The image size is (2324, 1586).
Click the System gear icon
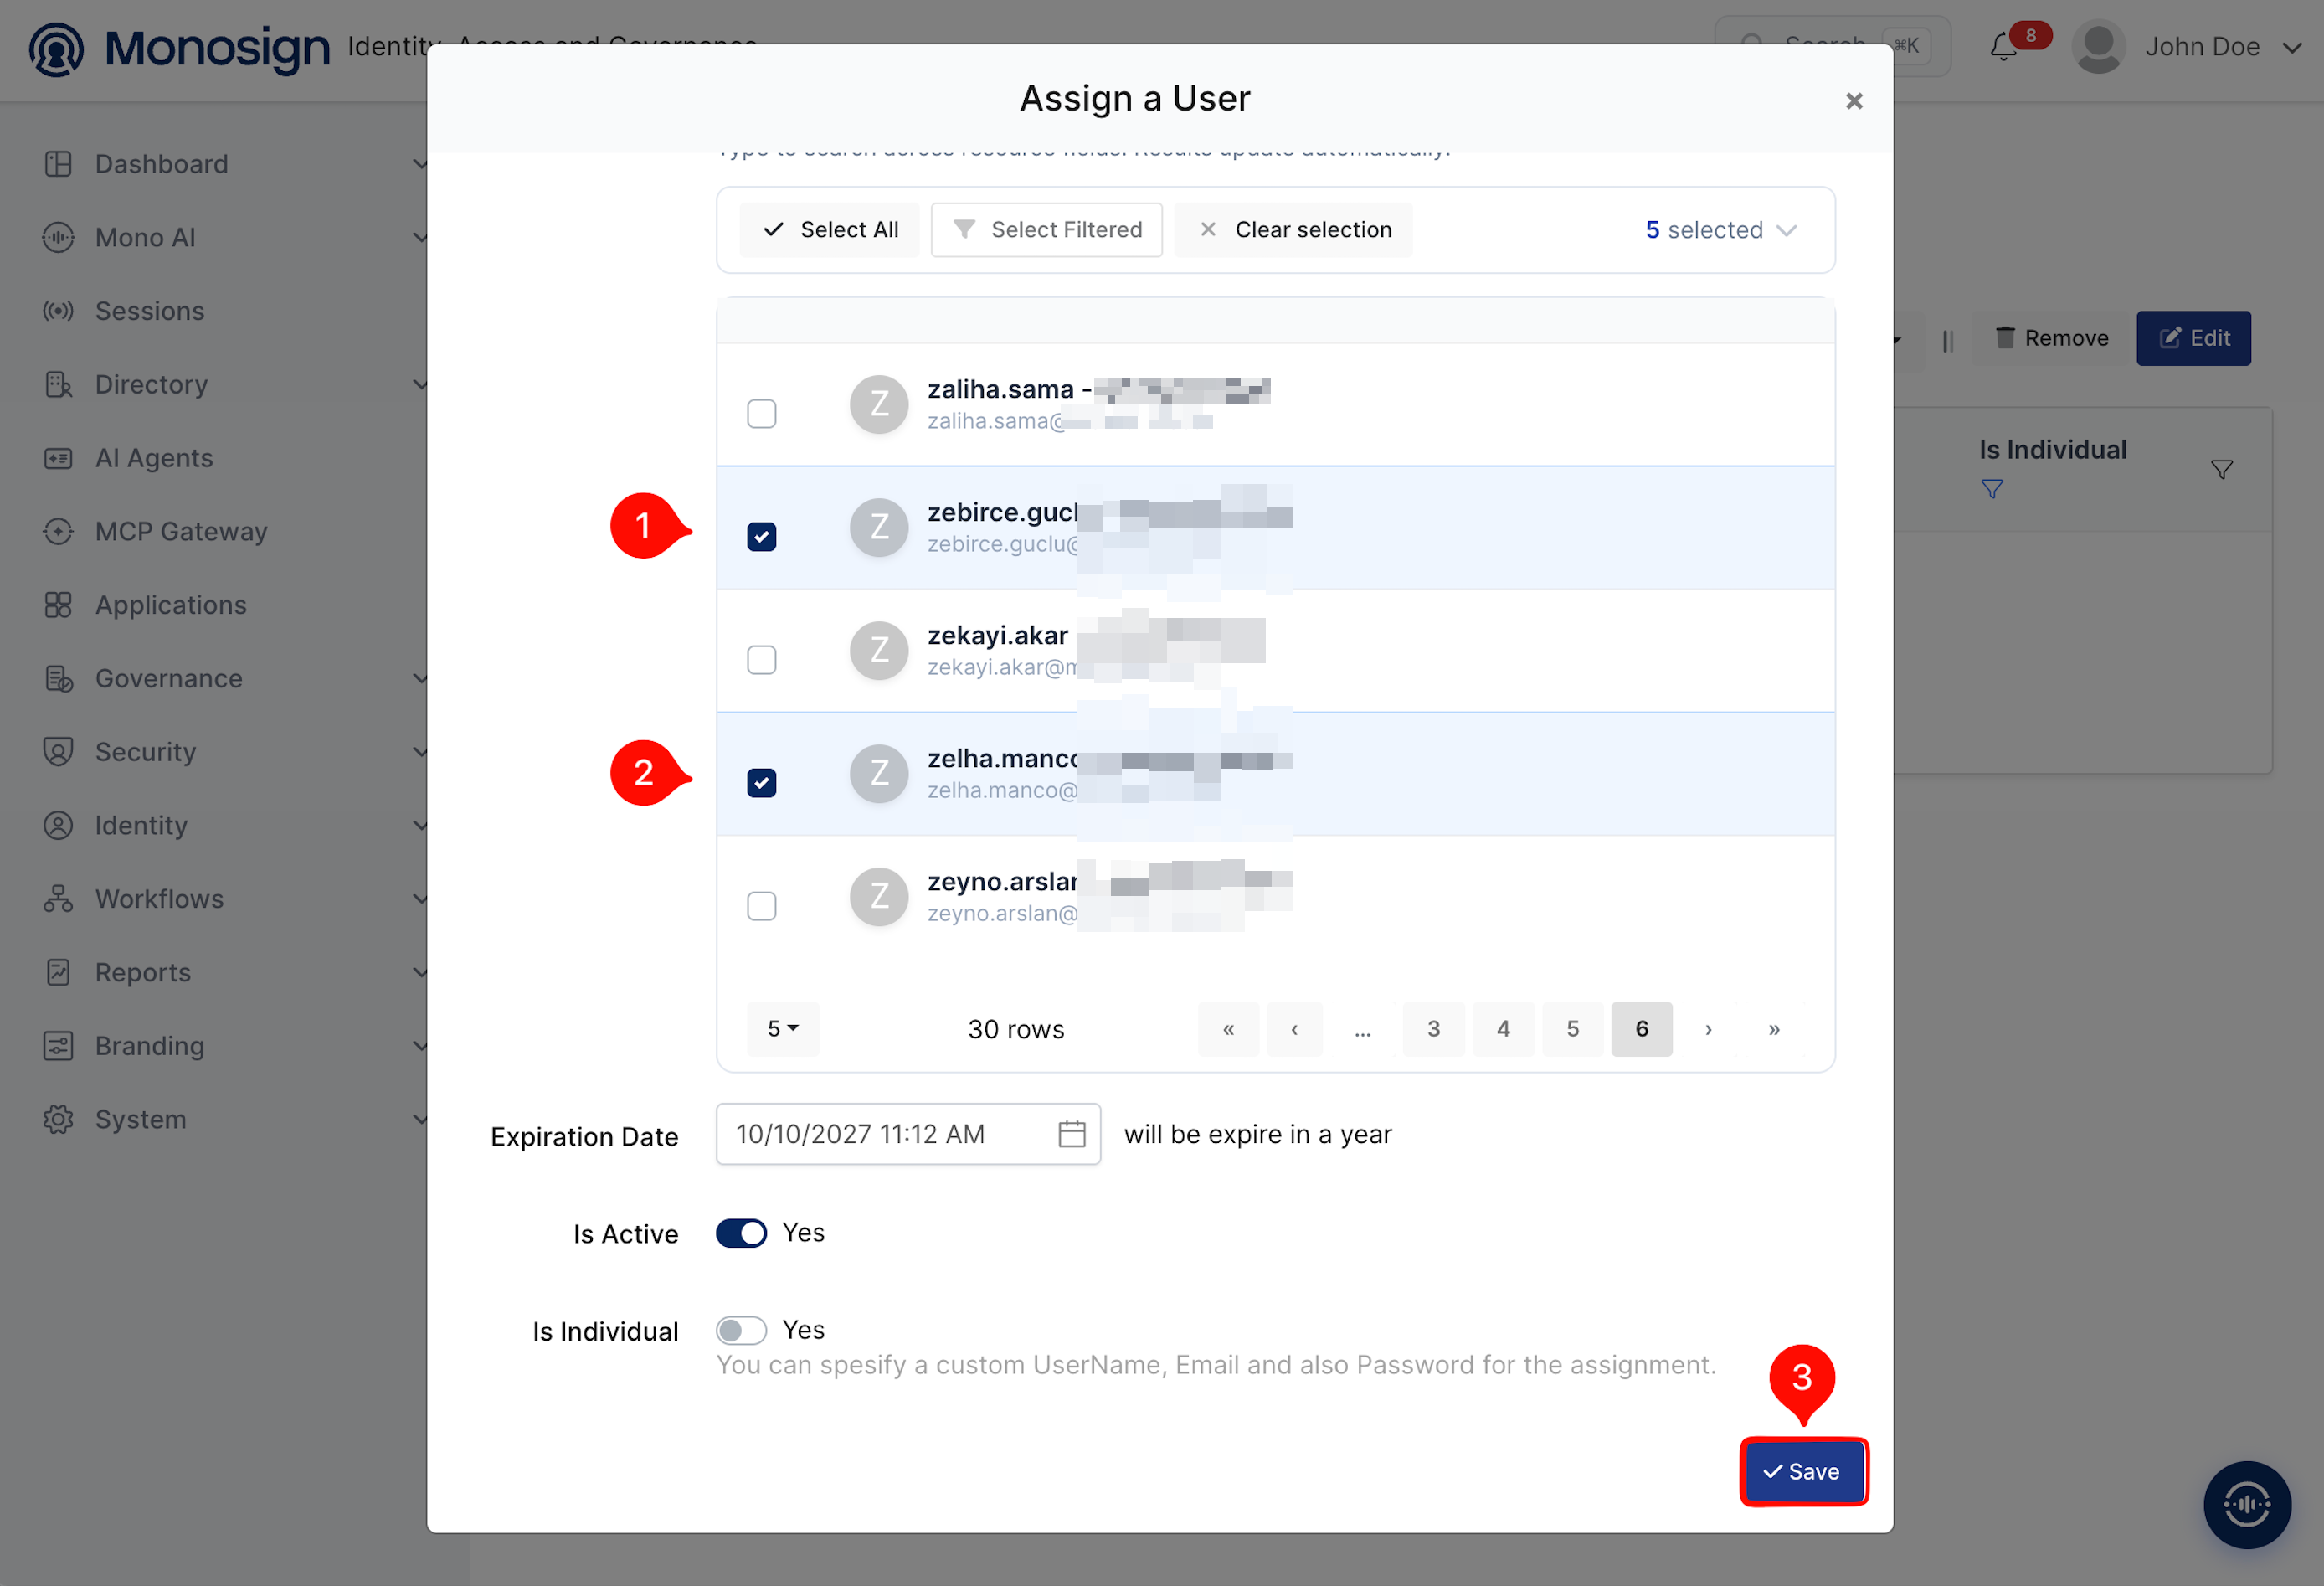pos(58,1119)
